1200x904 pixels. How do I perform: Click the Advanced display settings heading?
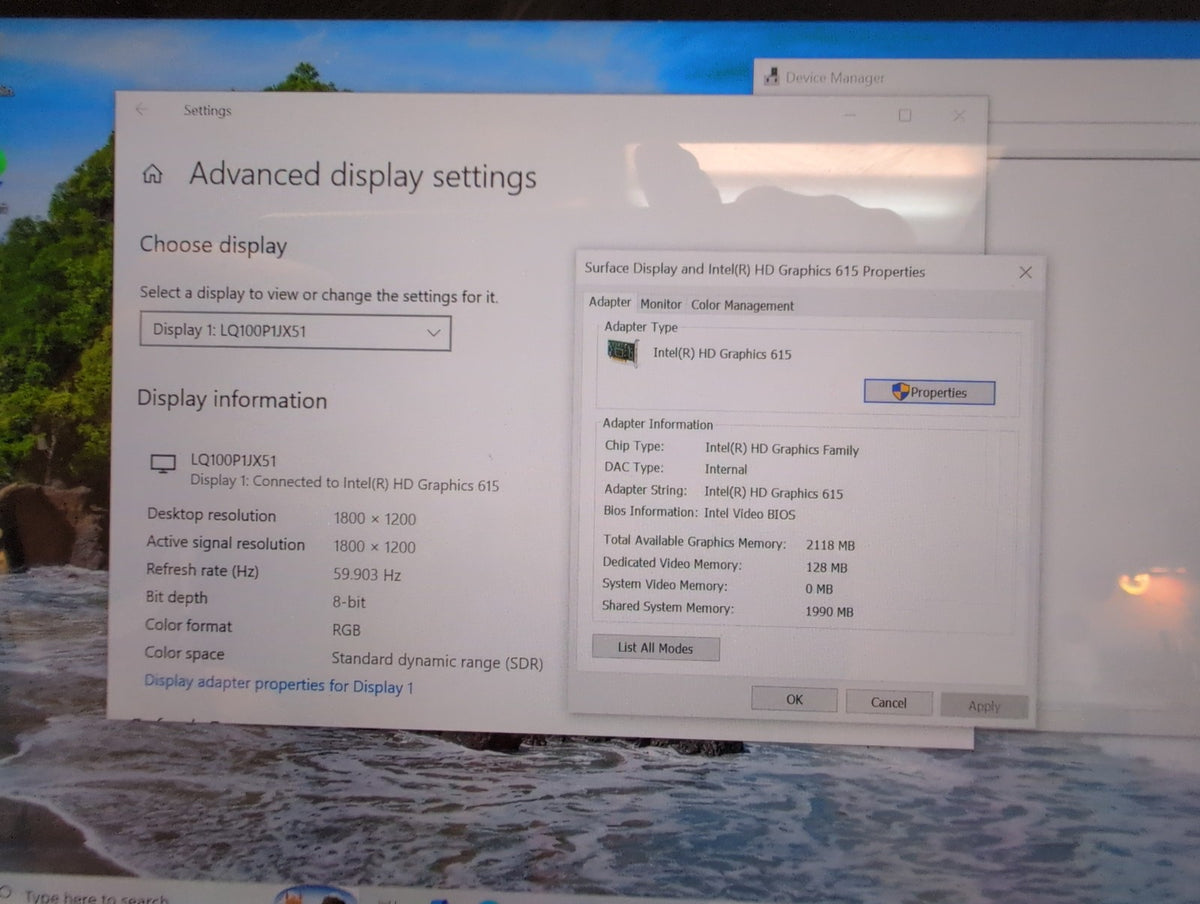(x=363, y=176)
